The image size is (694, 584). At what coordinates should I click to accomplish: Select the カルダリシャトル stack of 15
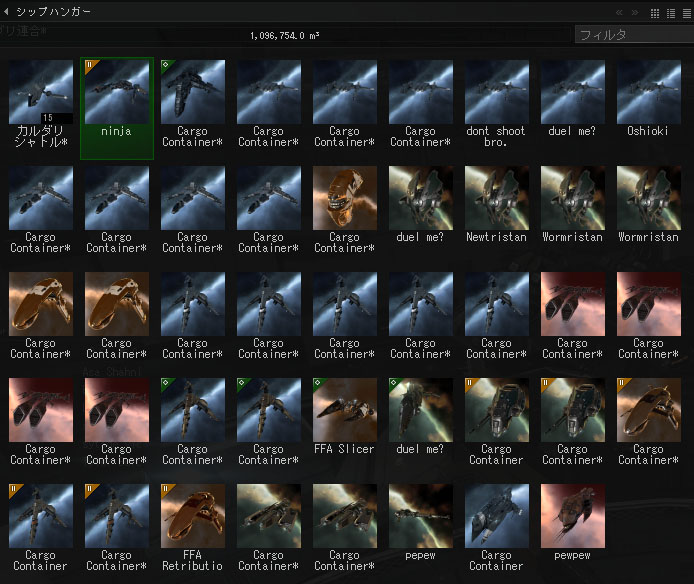41,104
